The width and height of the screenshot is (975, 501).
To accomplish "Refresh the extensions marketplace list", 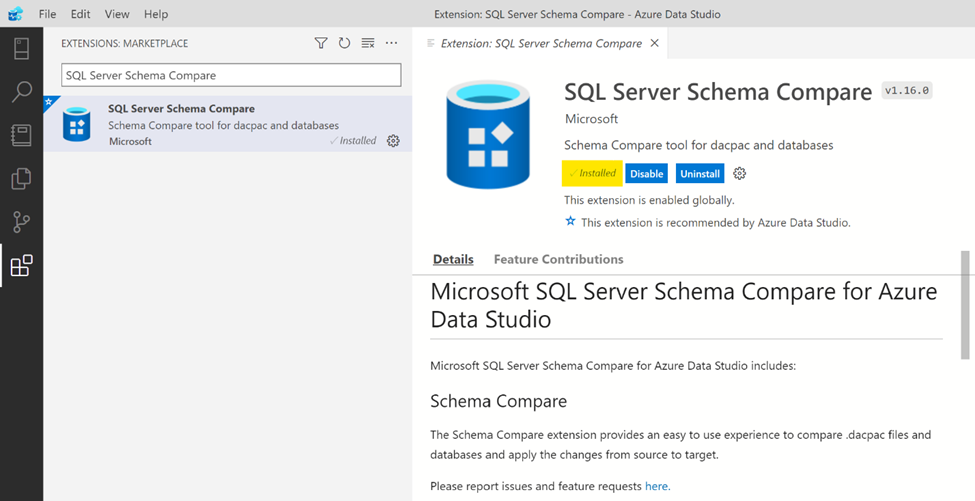I will point(344,43).
